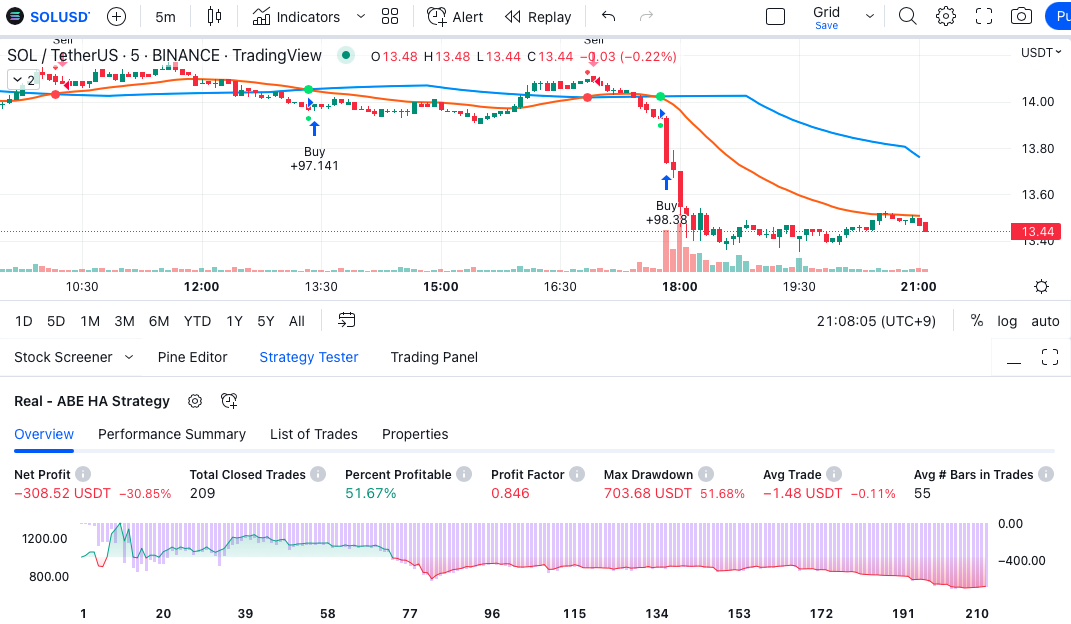Click the Save link under Grid
The height and width of the screenshot is (624, 1071).
click(x=826, y=25)
